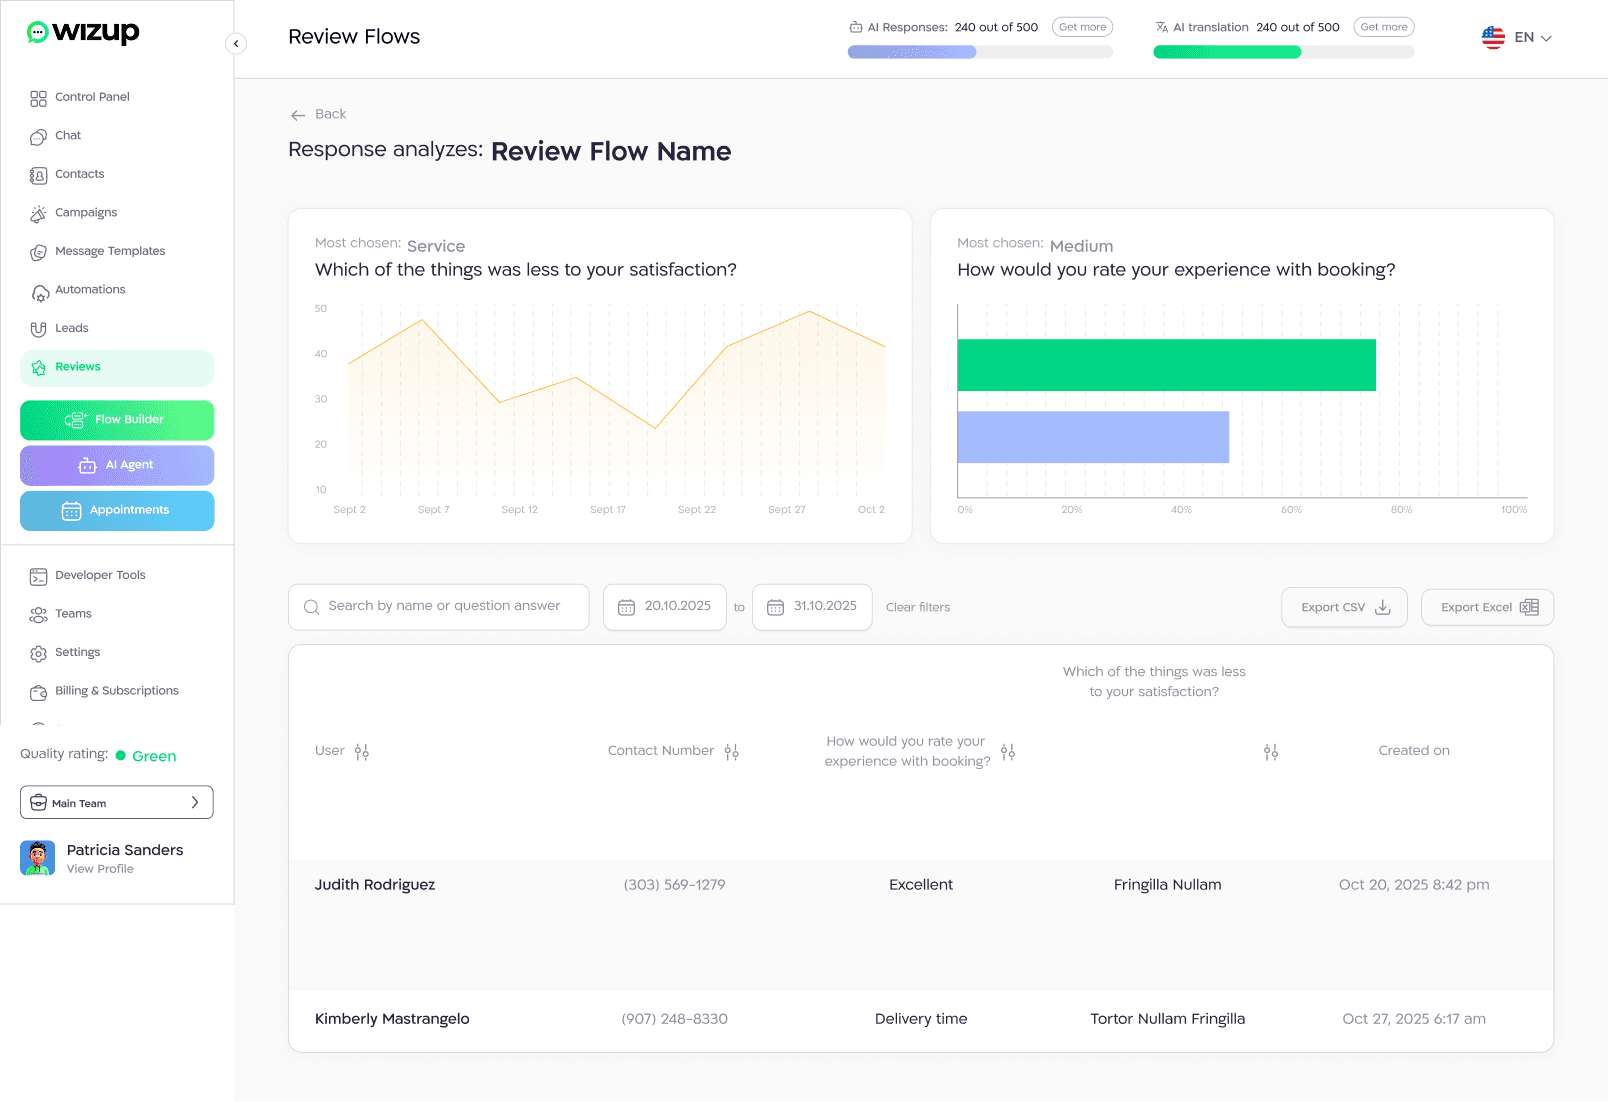The image size is (1608, 1102).
Task: Click the Chat bubble icon
Action: (x=38, y=137)
